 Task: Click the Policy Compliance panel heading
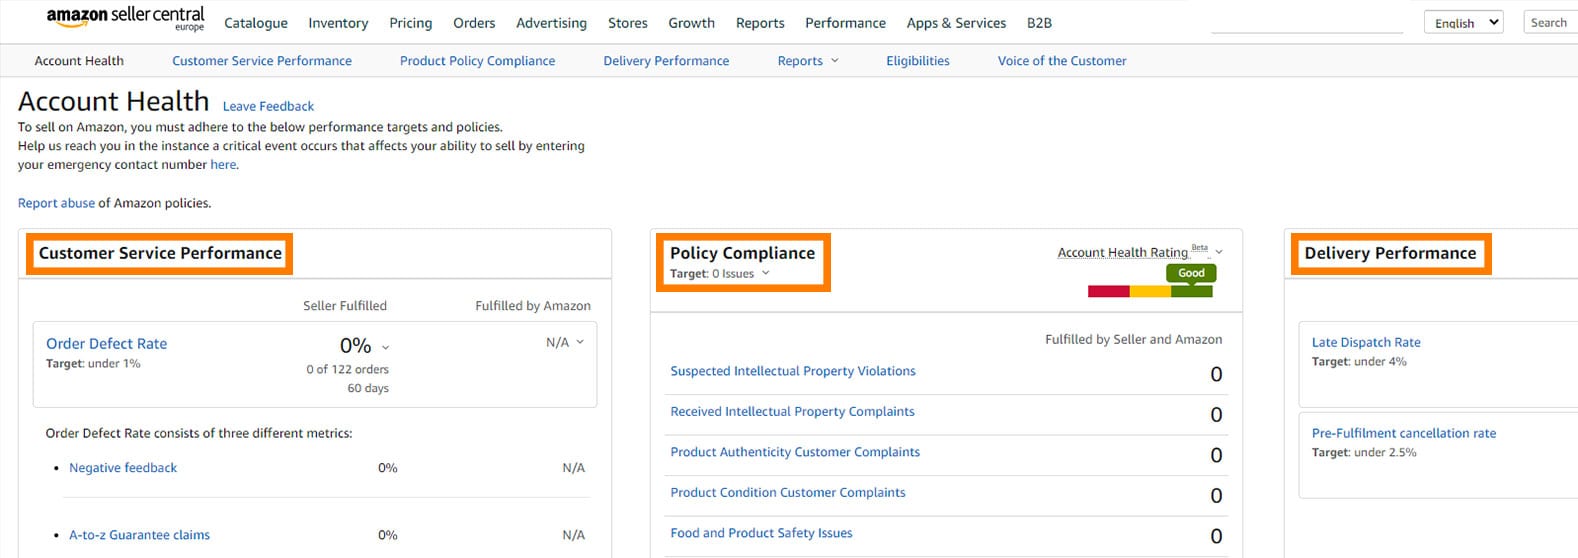(x=742, y=253)
